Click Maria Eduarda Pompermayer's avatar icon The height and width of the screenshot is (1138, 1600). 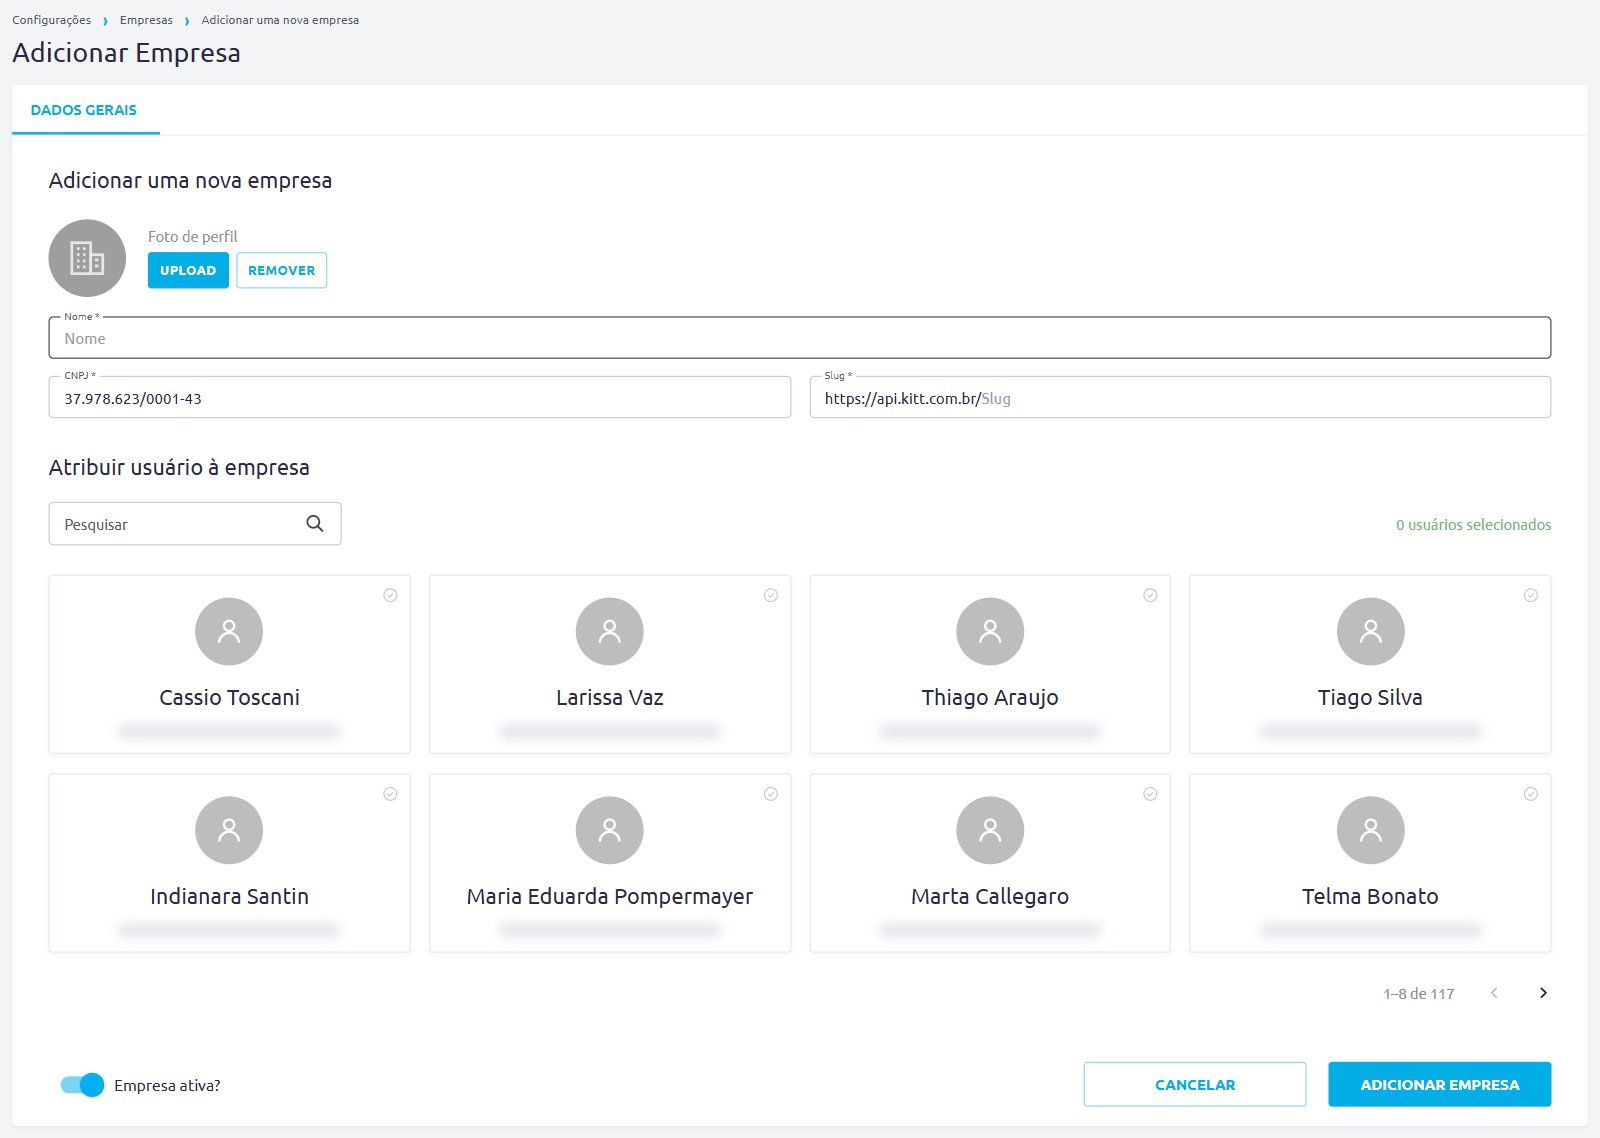pyautogui.click(x=610, y=830)
